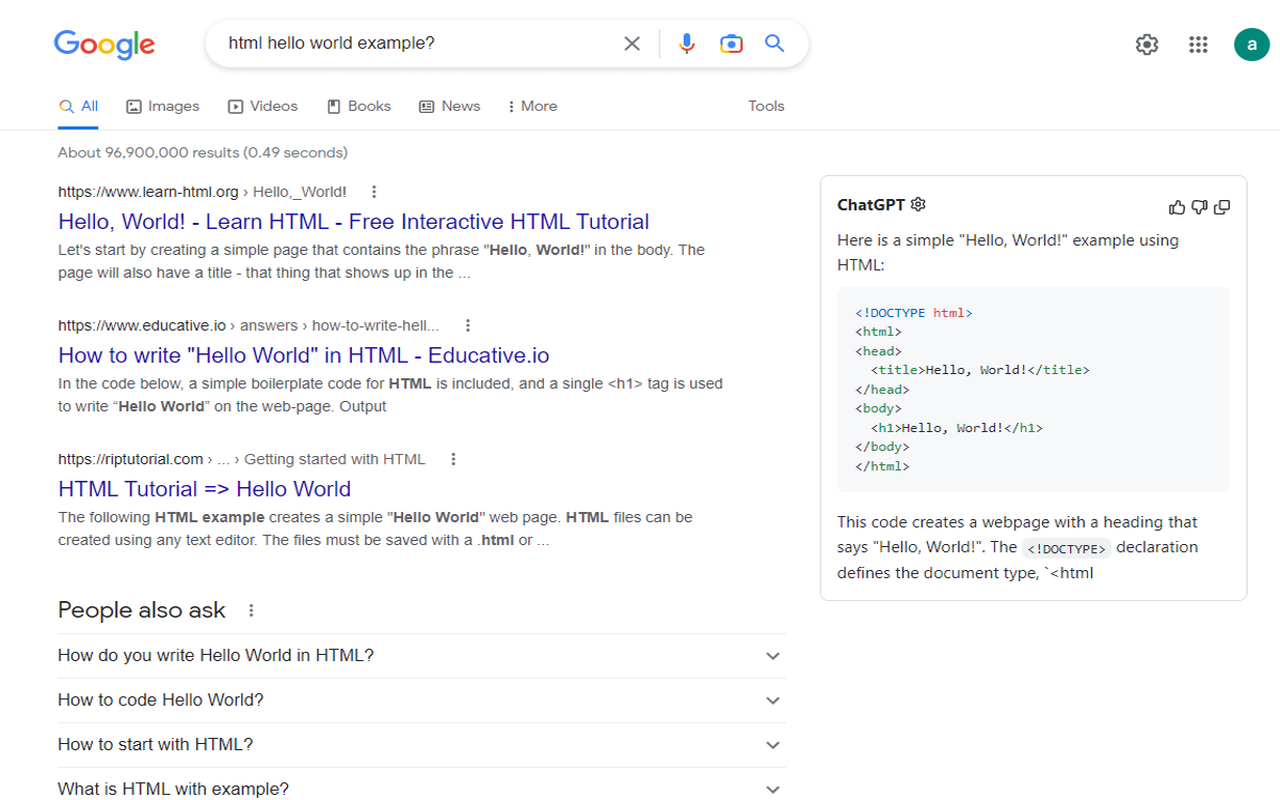Select the All results tab
This screenshot has height=800, width=1280.
[x=78, y=106]
